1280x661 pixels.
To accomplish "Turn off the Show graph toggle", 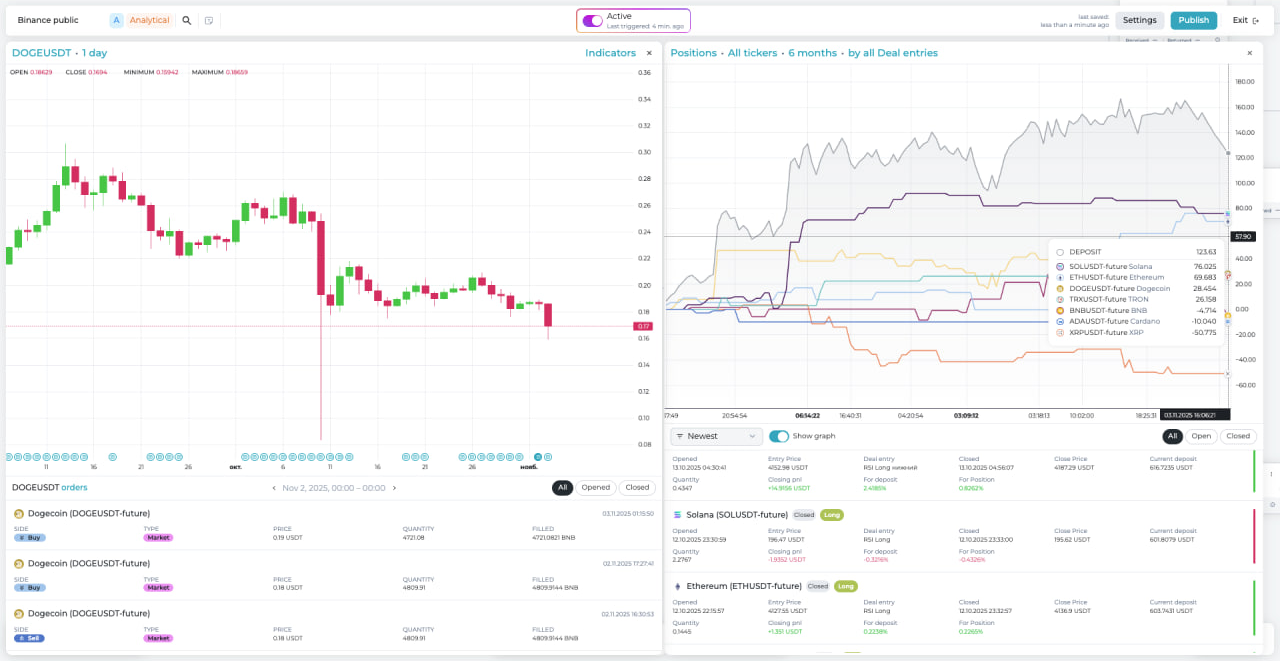I will [780, 436].
